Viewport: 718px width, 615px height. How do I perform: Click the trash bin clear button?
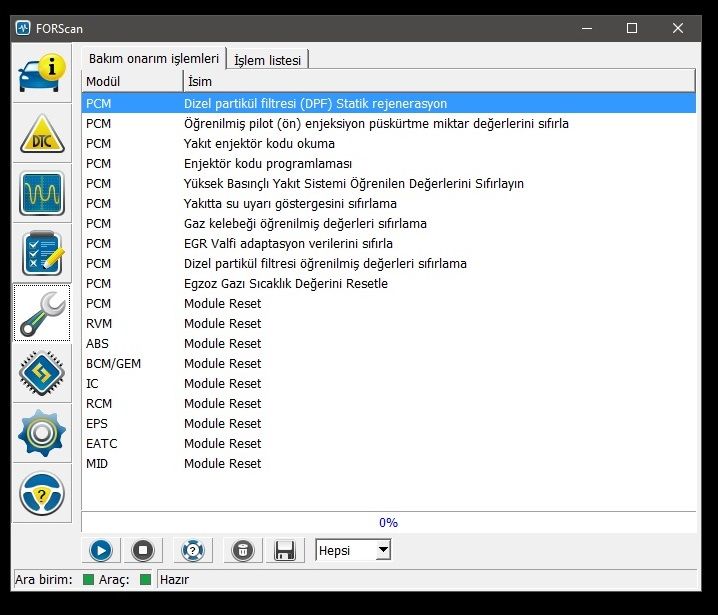click(243, 550)
